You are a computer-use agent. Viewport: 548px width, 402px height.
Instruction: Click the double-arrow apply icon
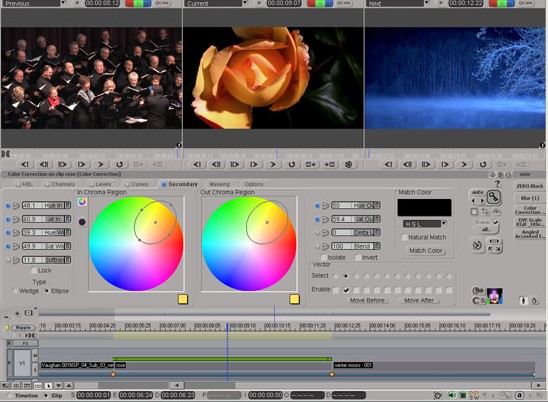(477, 245)
